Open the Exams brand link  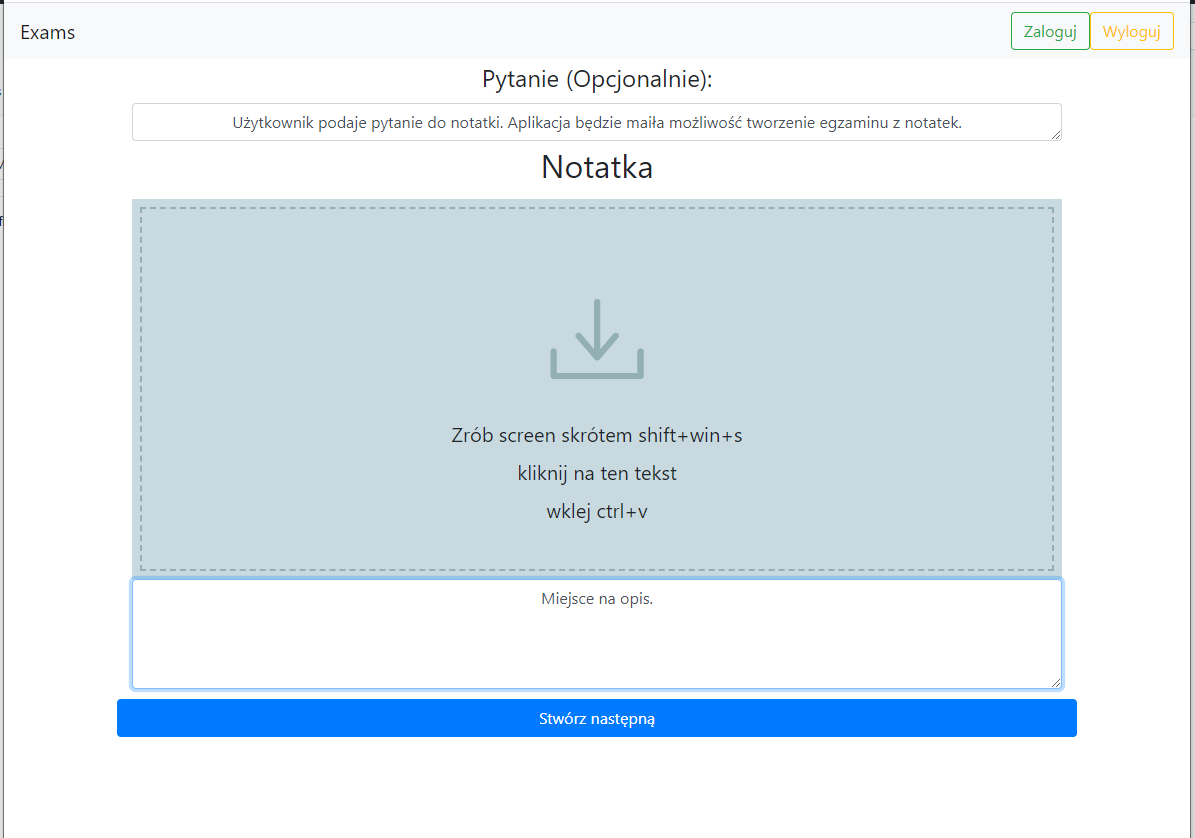(47, 31)
